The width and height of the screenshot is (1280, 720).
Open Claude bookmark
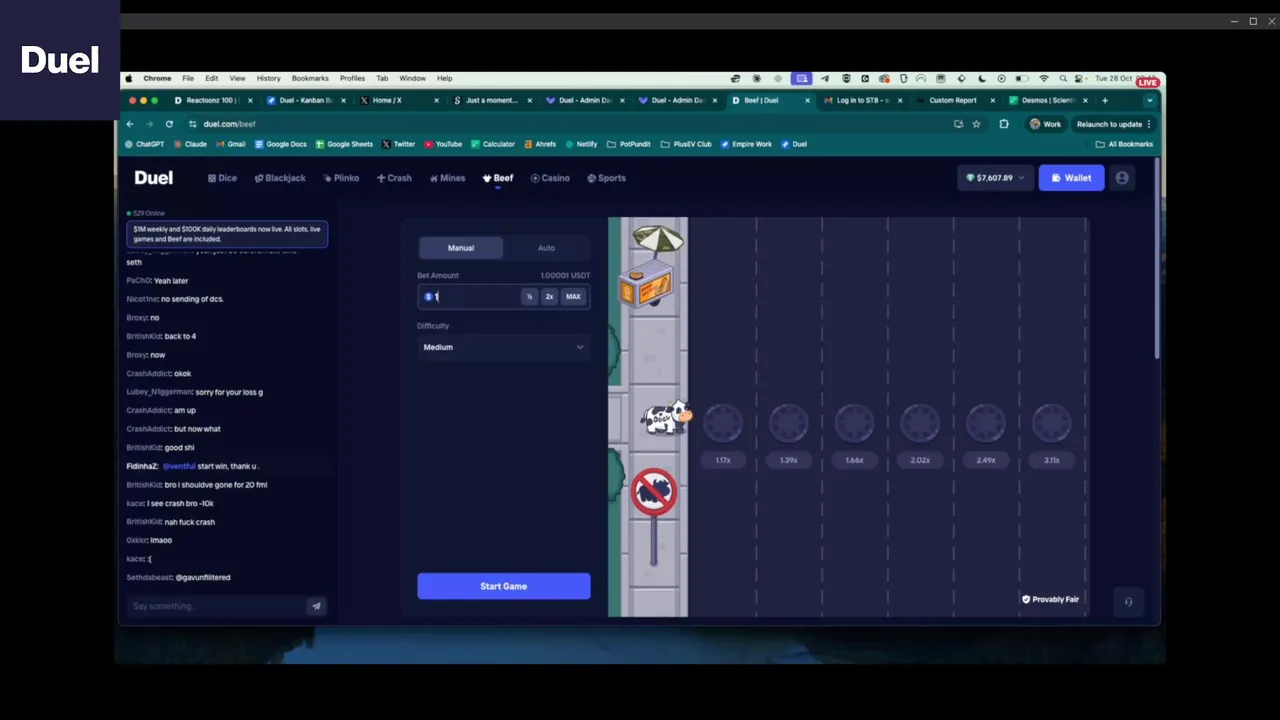click(190, 144)
